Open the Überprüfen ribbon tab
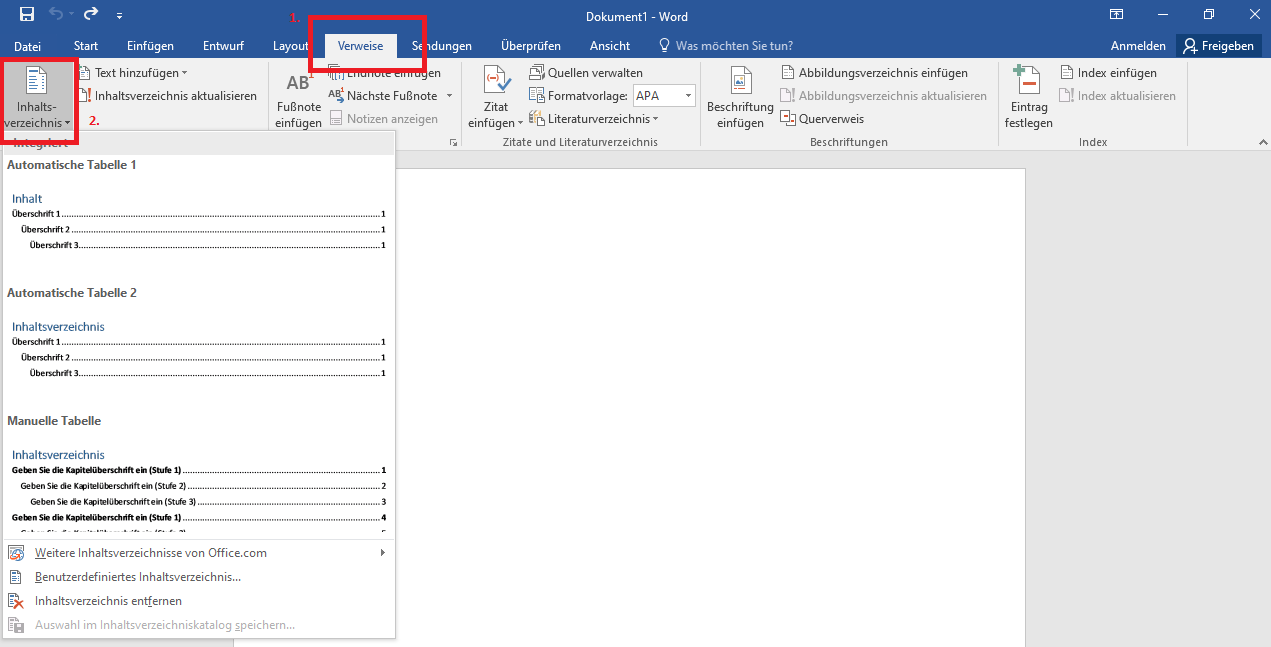1271x647 pixels. coord(530,46)
